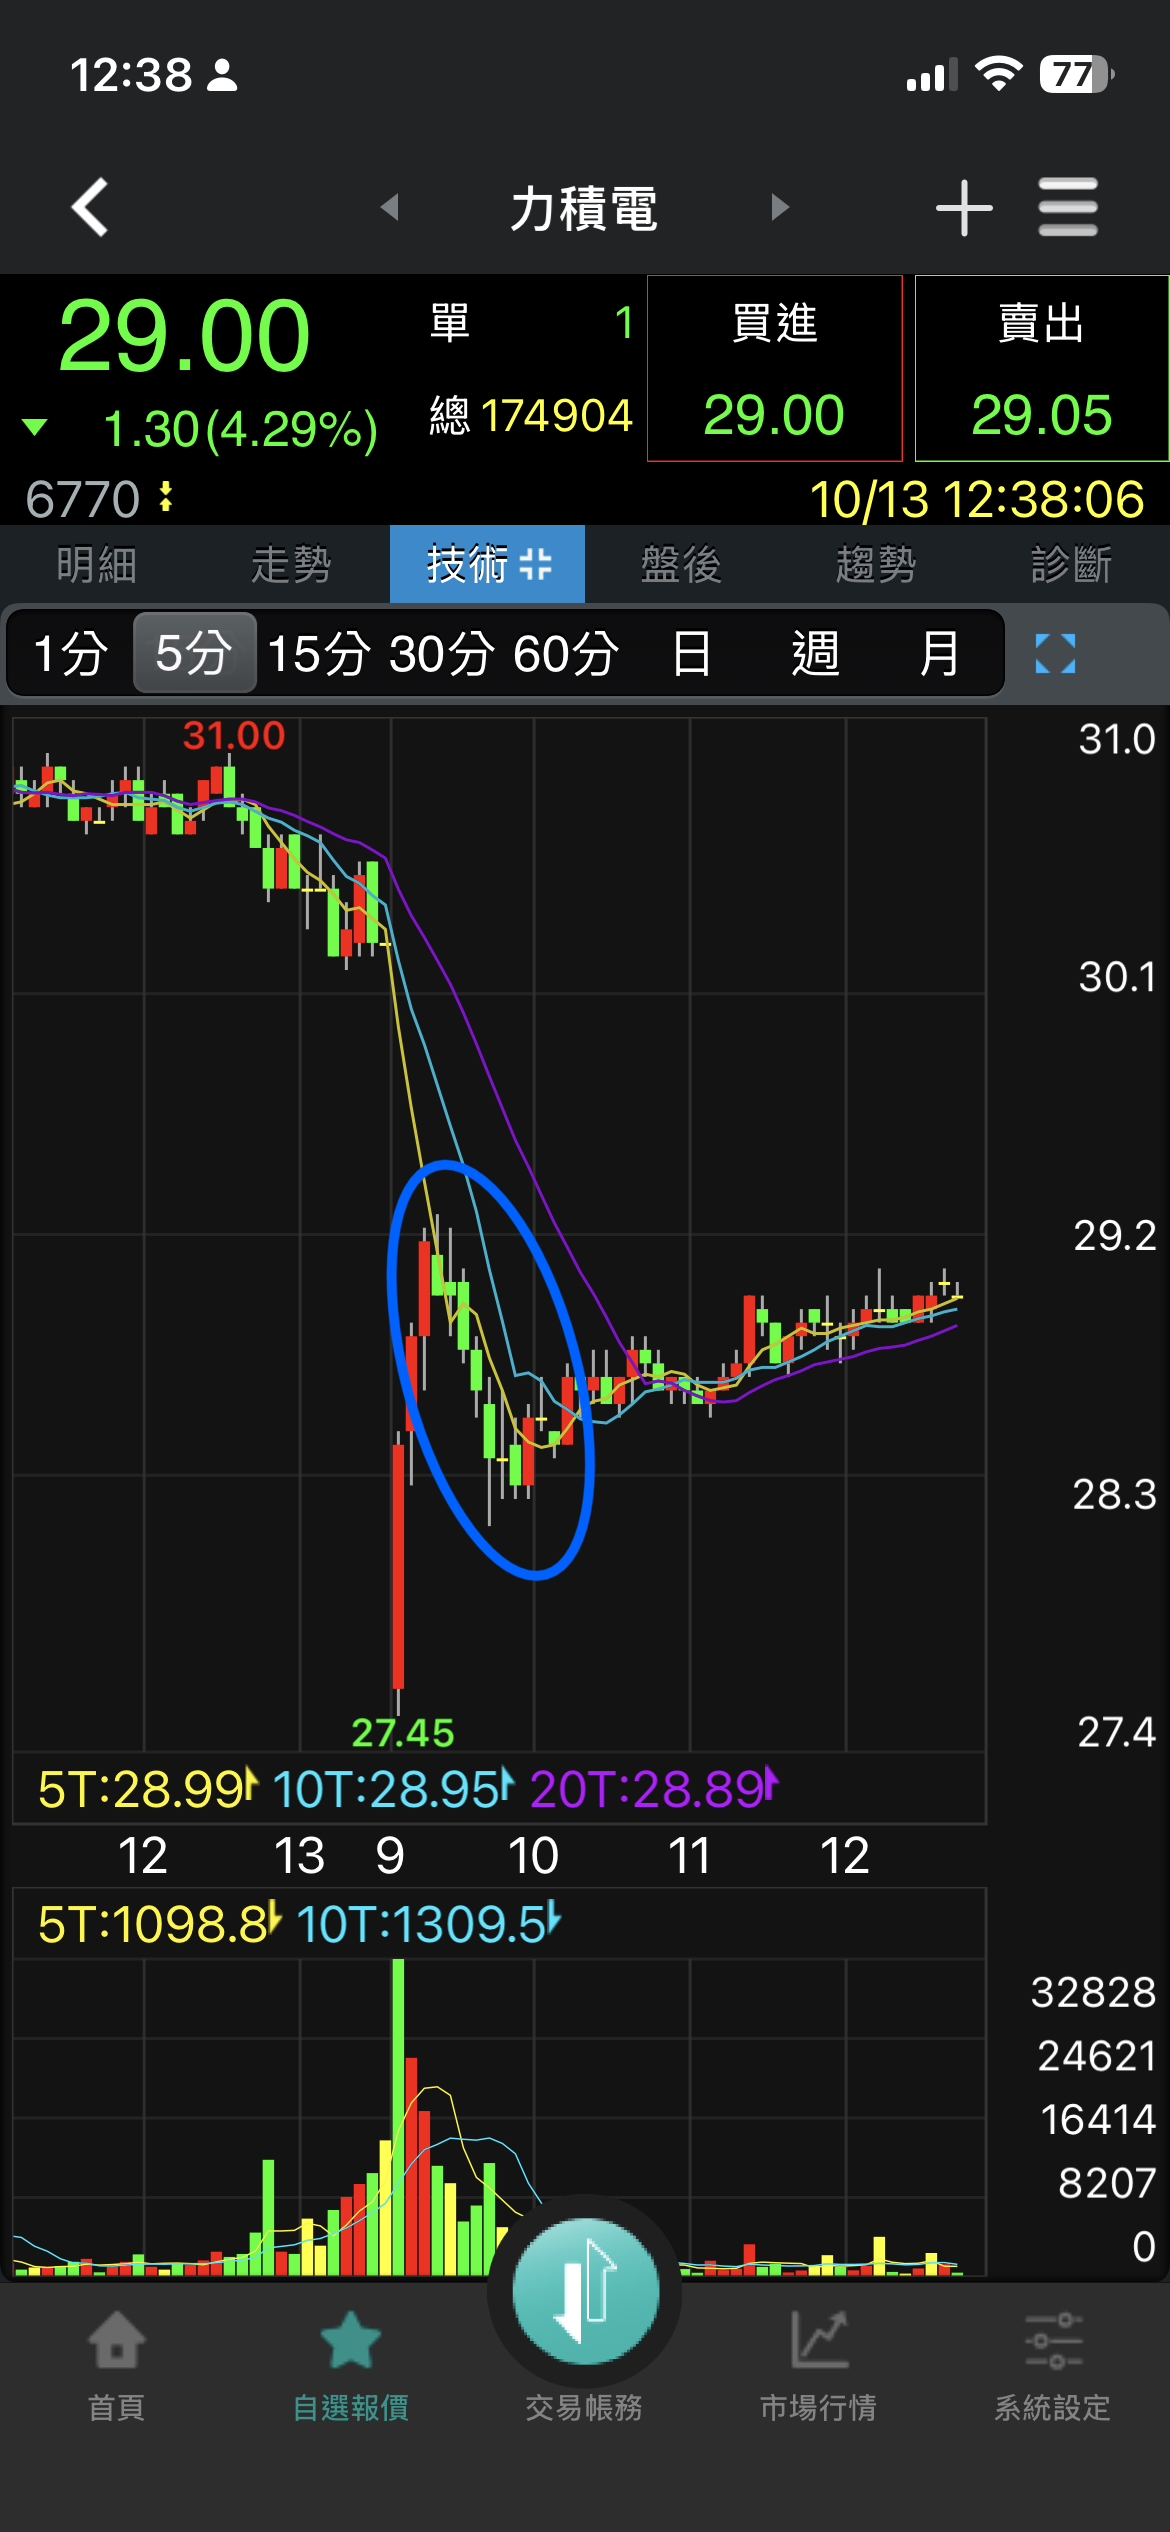Add stock with the plus icon

pyautogui.click(x=964, y=208)
